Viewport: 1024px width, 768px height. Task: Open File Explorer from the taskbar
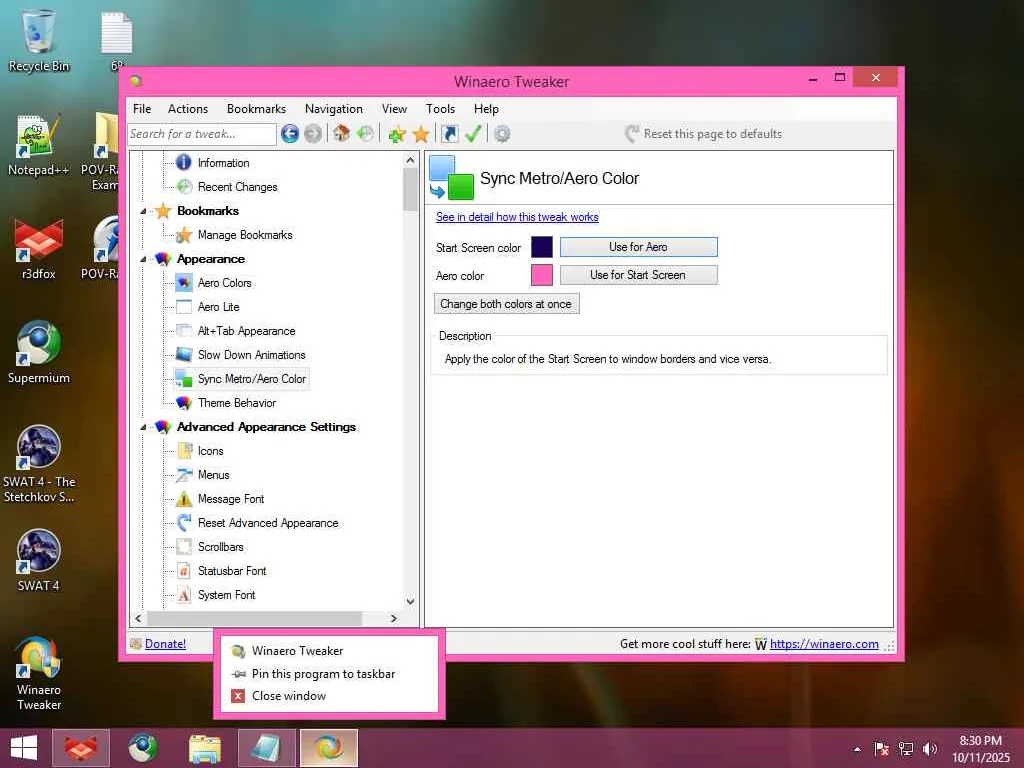(204, 748)
